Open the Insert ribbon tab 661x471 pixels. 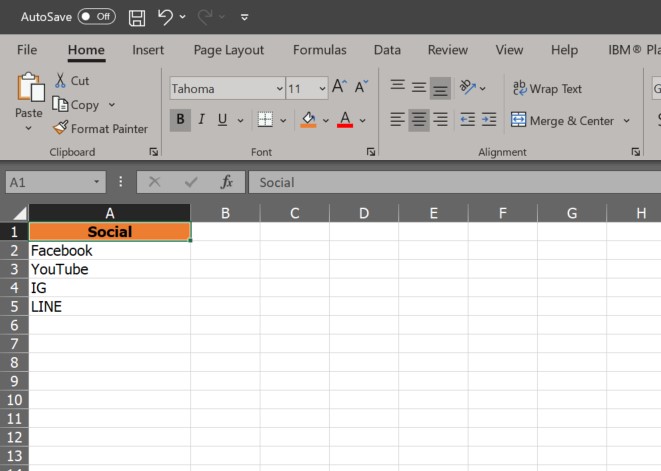pos(148,50)
